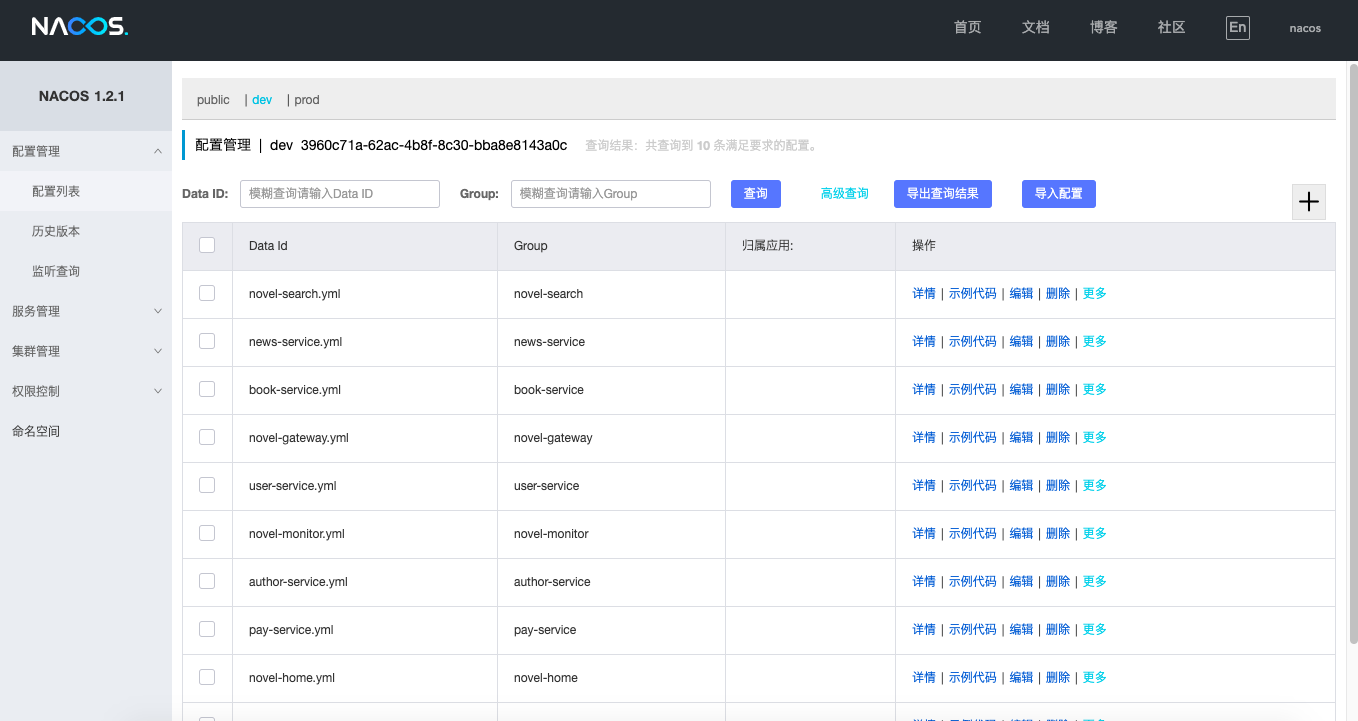Screen dimensions: 1358x721
Task: Click the NACOS logo in header
Action: point(80,27)
